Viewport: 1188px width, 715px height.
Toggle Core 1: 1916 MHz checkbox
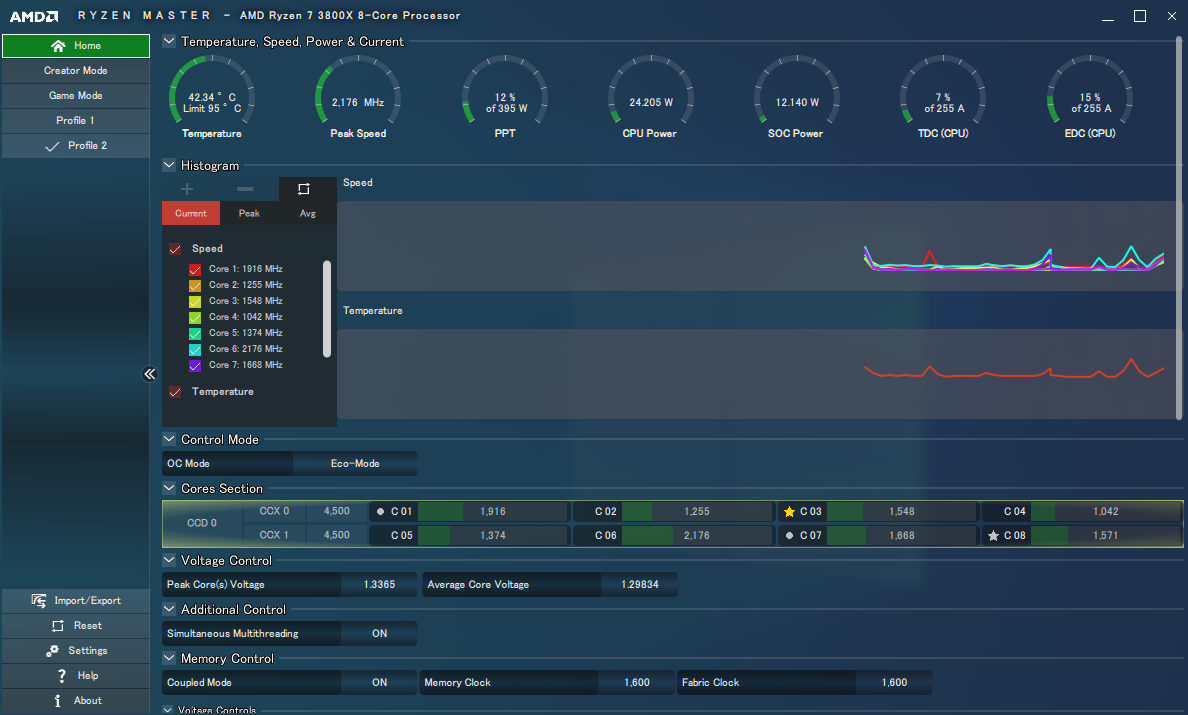pyautogui.click(x=195, y=270)
